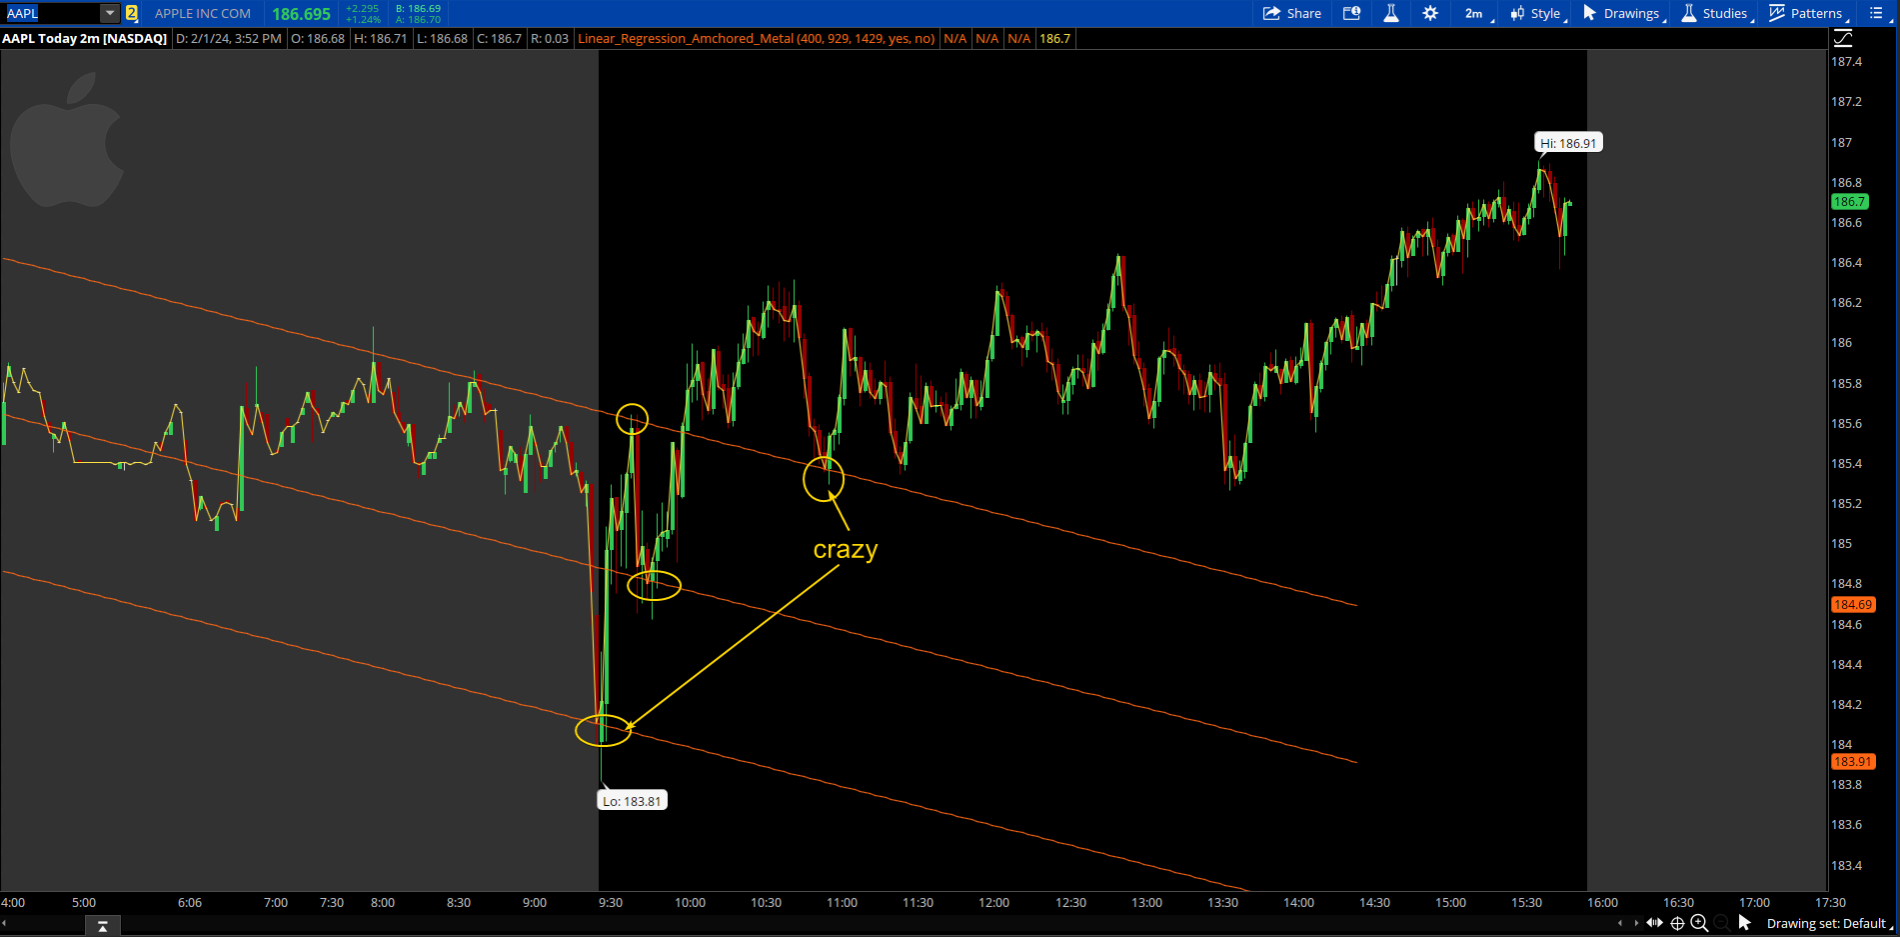Open the Drawings menu

[1624, 13]
